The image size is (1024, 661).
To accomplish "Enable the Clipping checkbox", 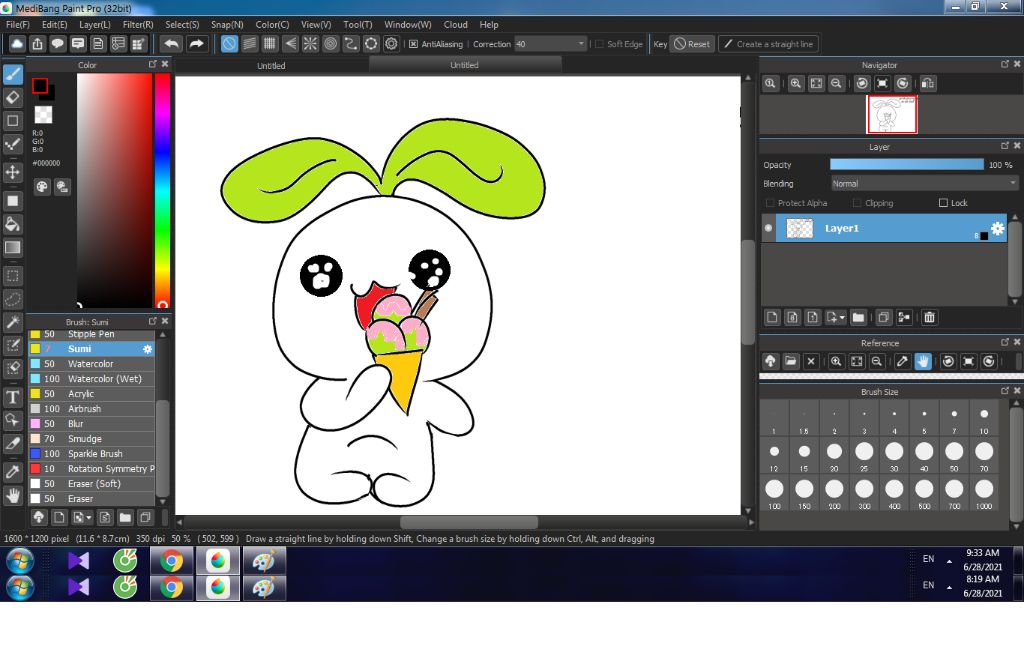I will tap(857, 203).
